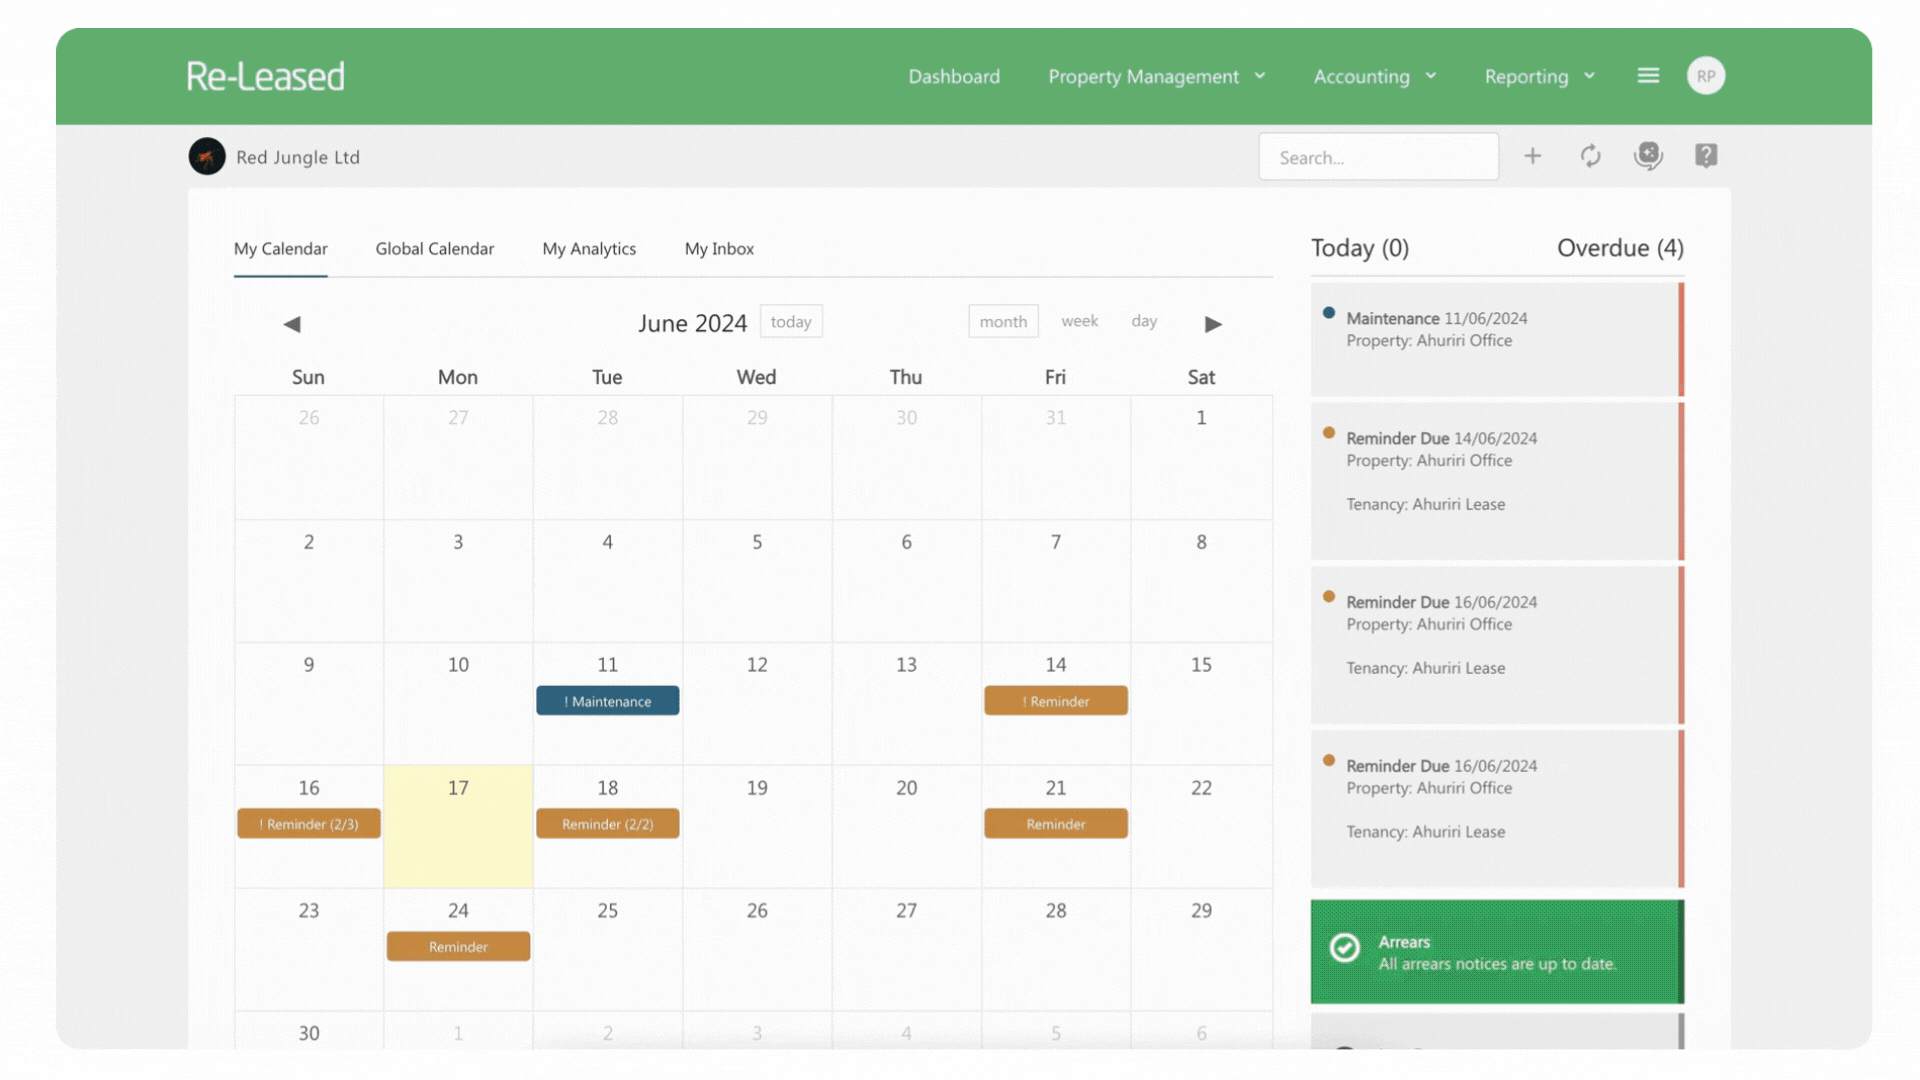Select June 1 calendar cell

pos(1201,458)
